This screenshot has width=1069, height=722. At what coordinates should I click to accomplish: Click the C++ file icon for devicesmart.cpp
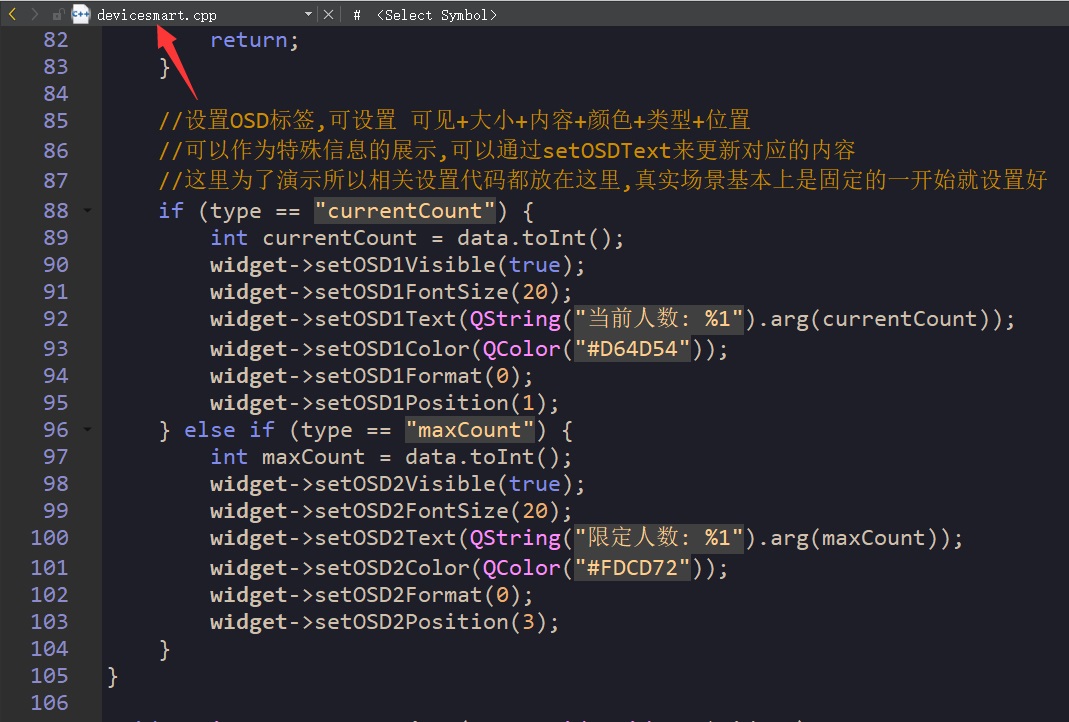pos(81,15)
